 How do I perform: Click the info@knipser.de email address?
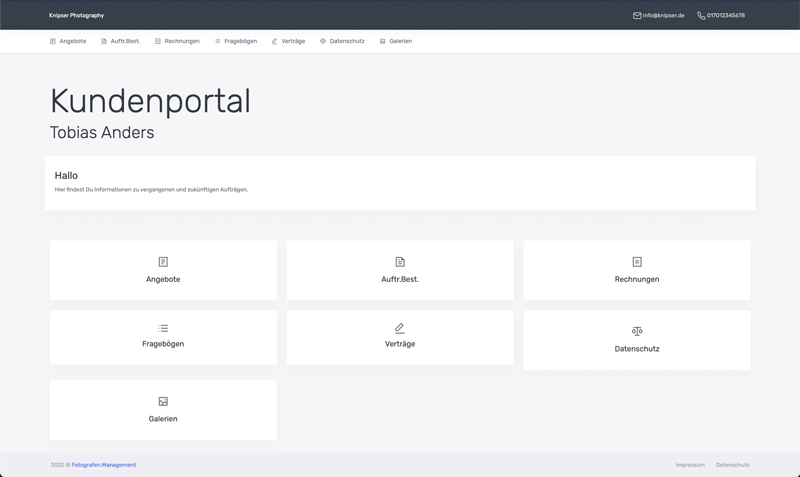click(x=664, y=16)
